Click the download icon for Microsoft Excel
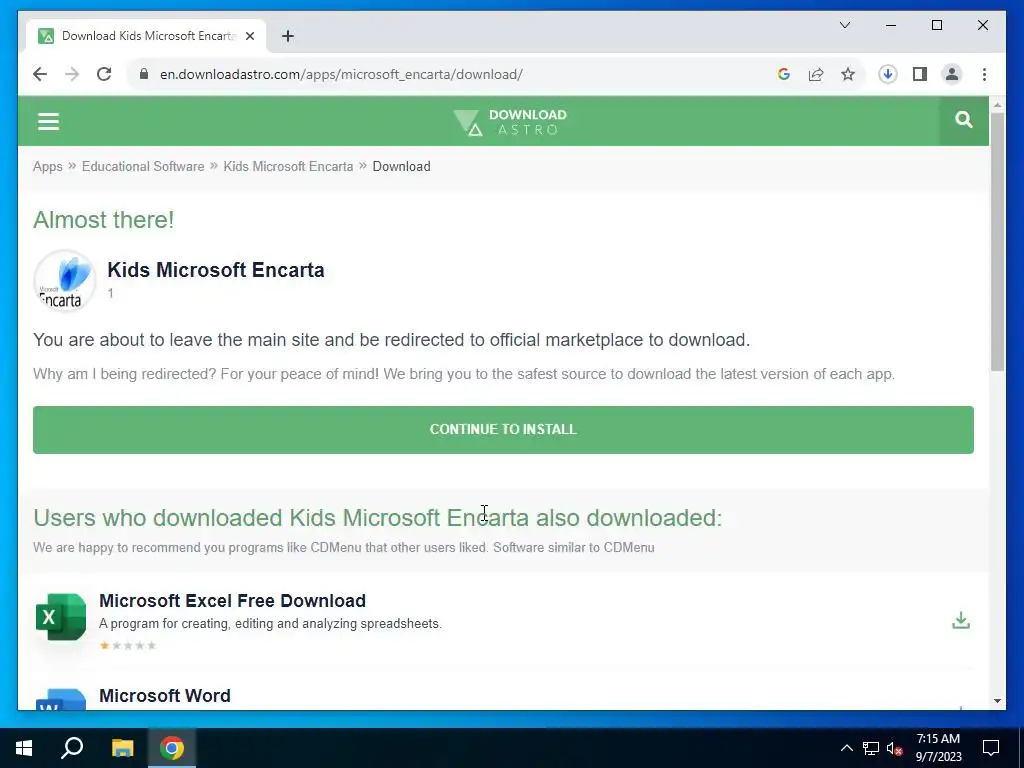This screenshot has width=1024, height=768. coord(961,620)
